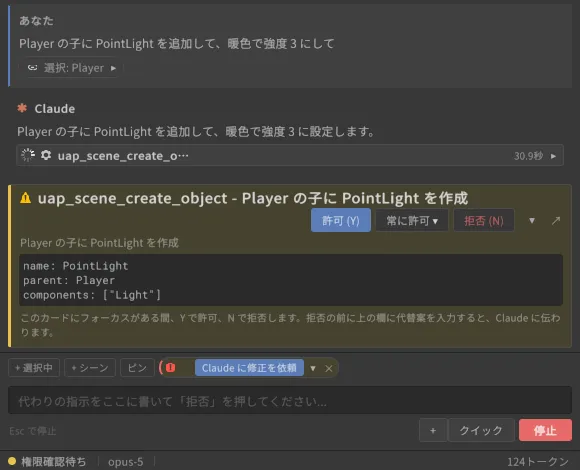Click the components: ["Light"] parameter line
The image size is (580, 470).
(x=92, y=295)
